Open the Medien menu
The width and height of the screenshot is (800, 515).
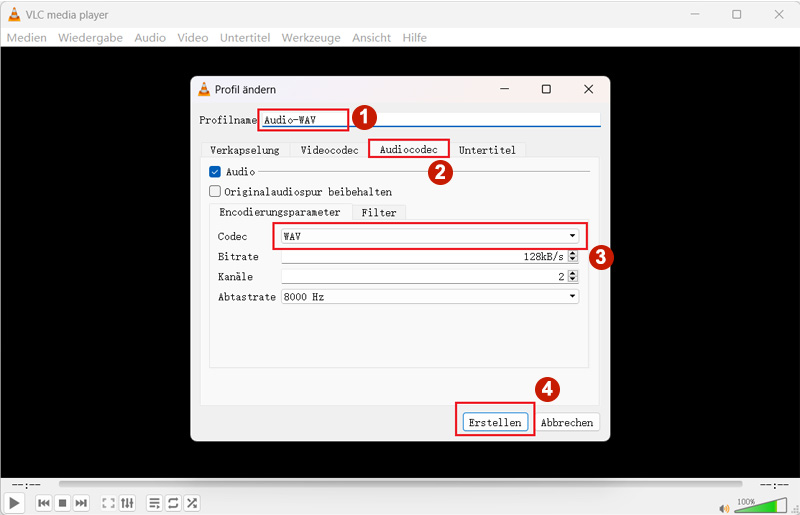(x=27, y=38)
